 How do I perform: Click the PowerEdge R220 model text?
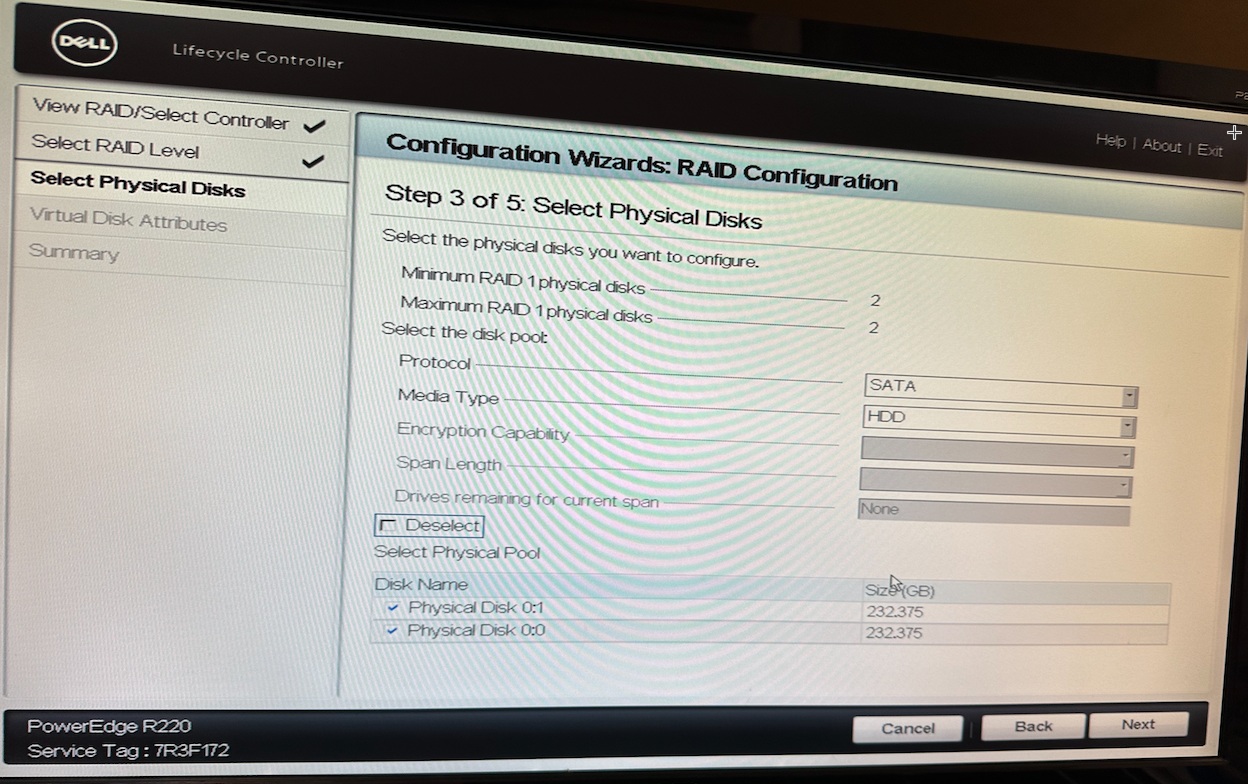point(109,726)
